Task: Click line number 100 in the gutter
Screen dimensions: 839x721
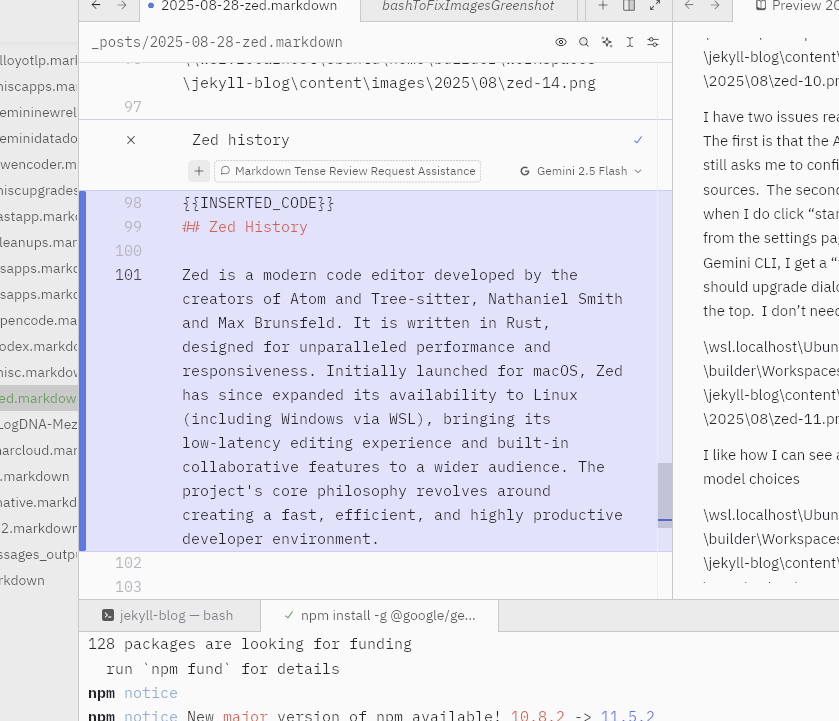Action: tap(128, 251)
